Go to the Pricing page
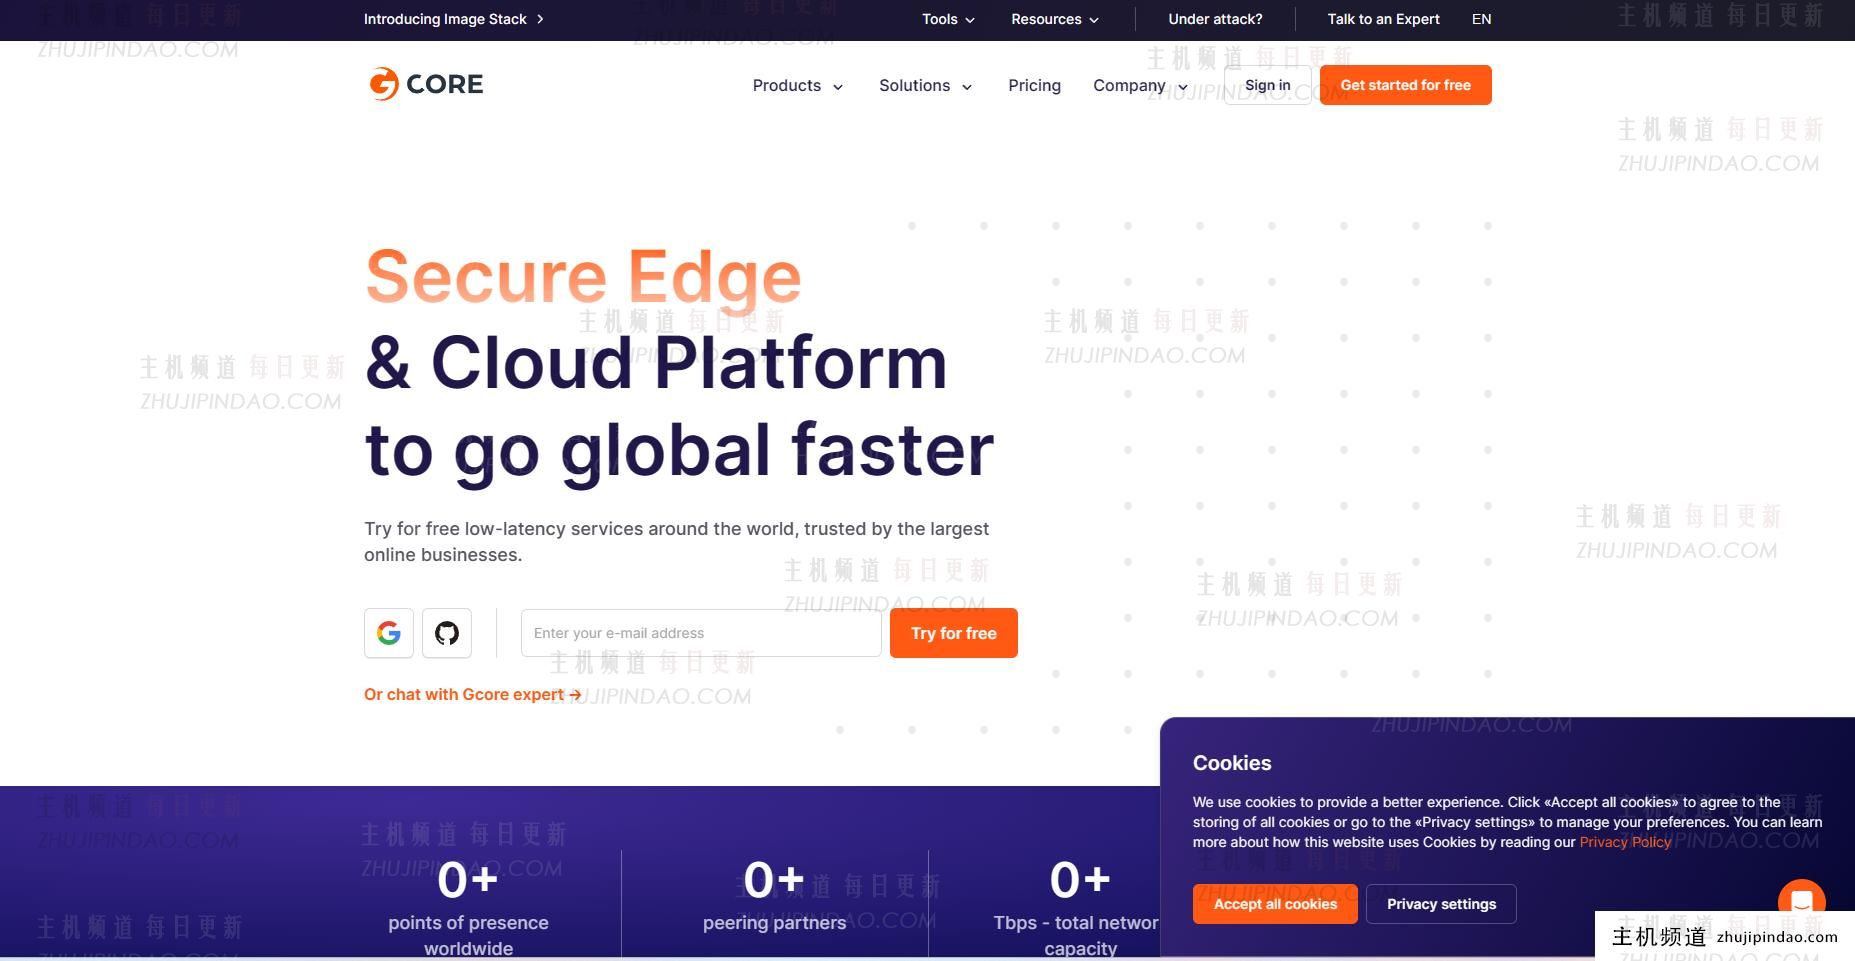The height and width of the screenshot is (961, 1855). click(x=1034, y=86)
